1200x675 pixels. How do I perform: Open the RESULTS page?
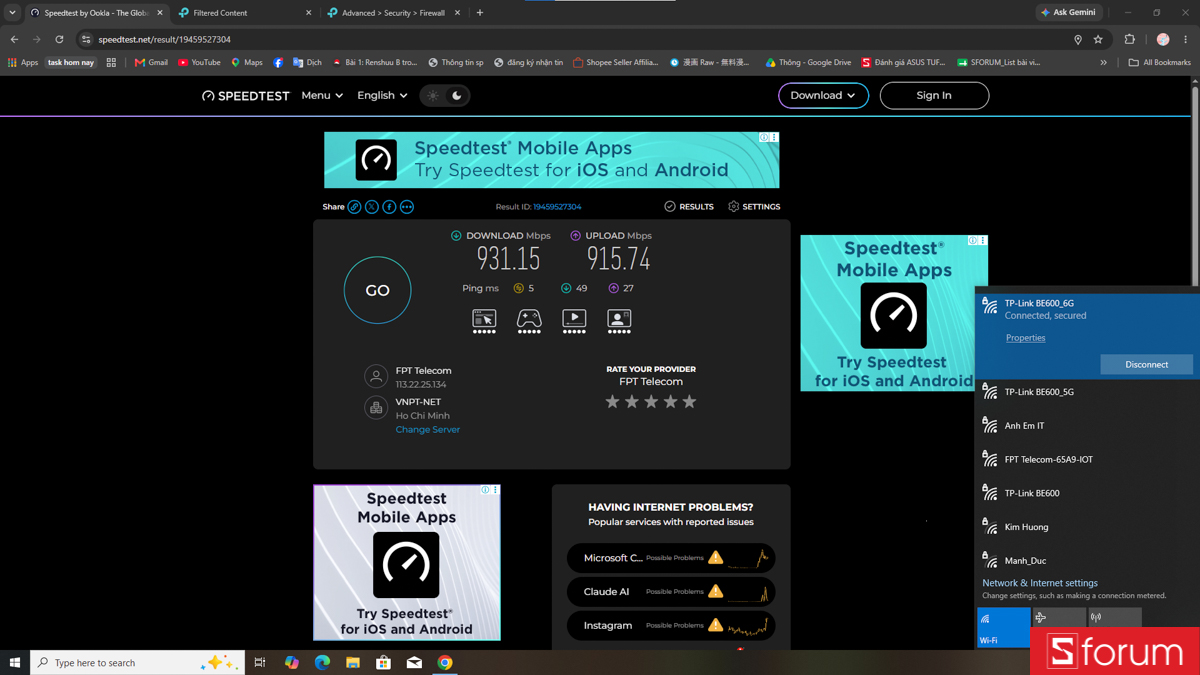point(689,207)
